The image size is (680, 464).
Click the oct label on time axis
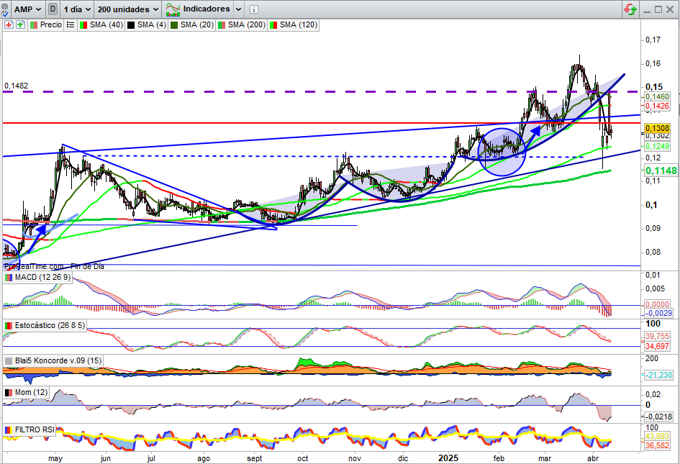click(x=302, y=458)
